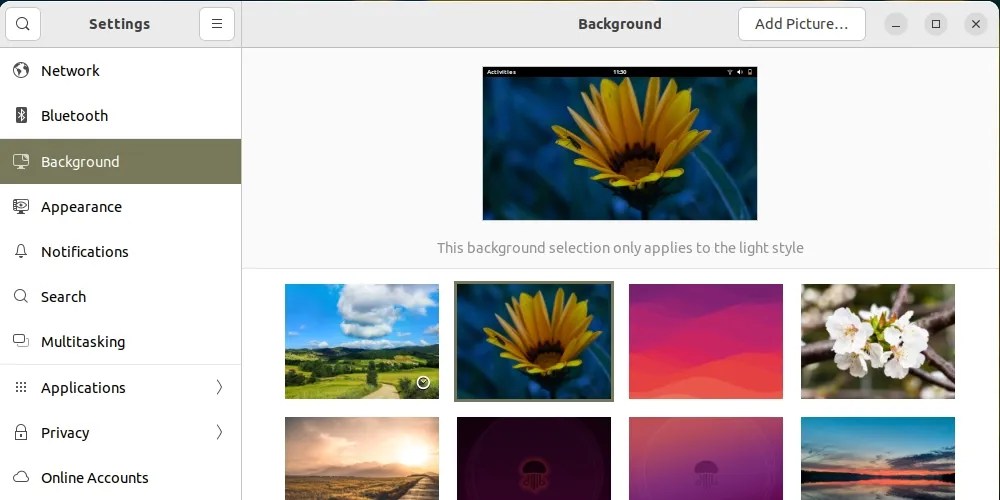Viewport: 1000px width, 500px height.
Task: Click the Background title in header bar
Action: point(620,24)
